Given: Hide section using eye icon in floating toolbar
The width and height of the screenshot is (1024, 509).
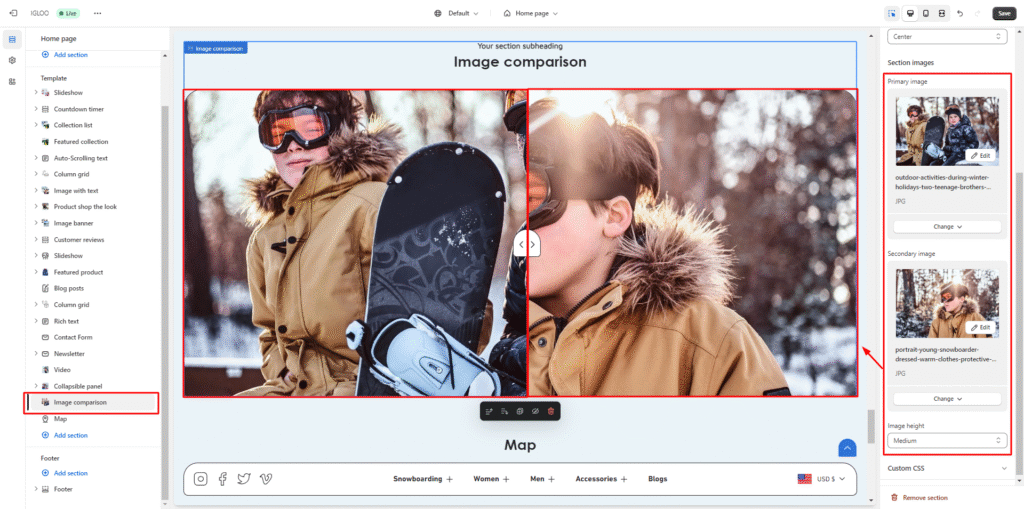Looking at the screenshot, I should (x=535, y=411).
